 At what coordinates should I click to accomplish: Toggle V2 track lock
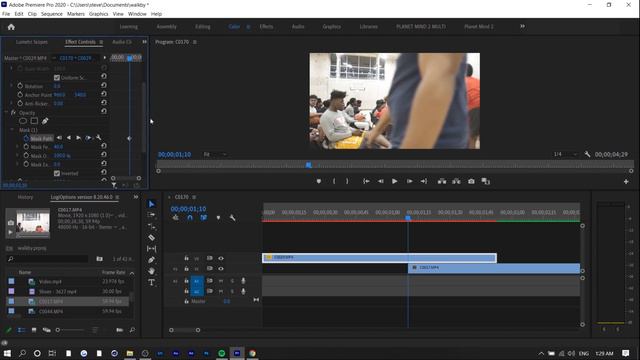(x=186, y=258)
